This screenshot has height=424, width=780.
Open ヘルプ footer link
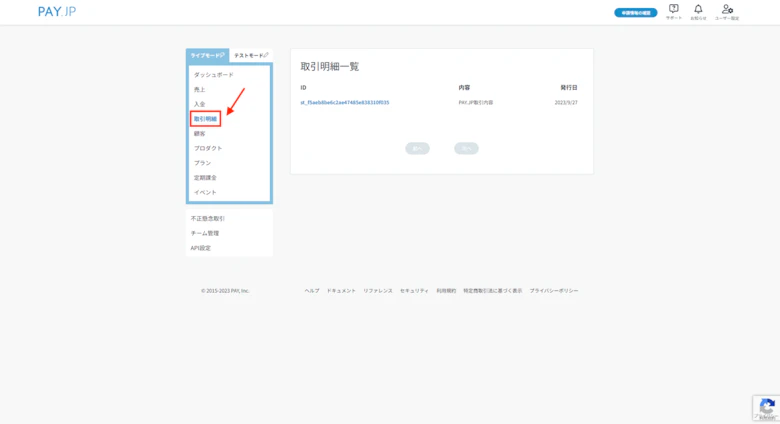(x=312, y=291)
